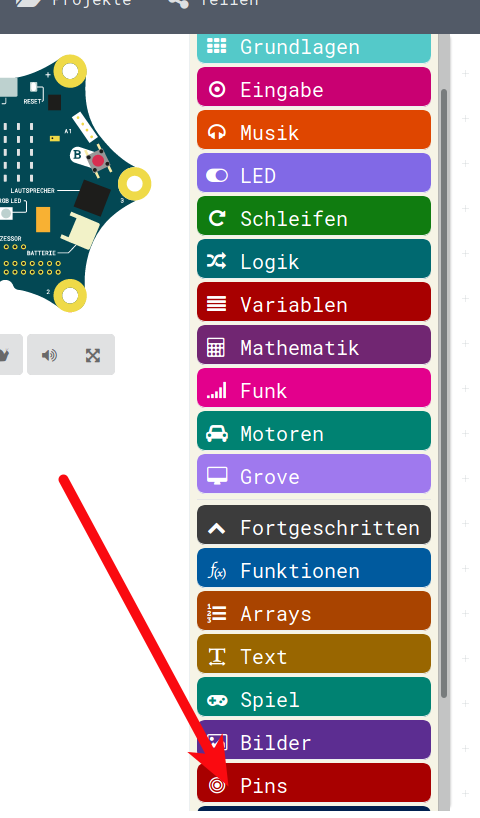The height and width of the screenshot is (818, 480).
Task: Select the Logik shuffle icon
Action: [x=217, y=261]
